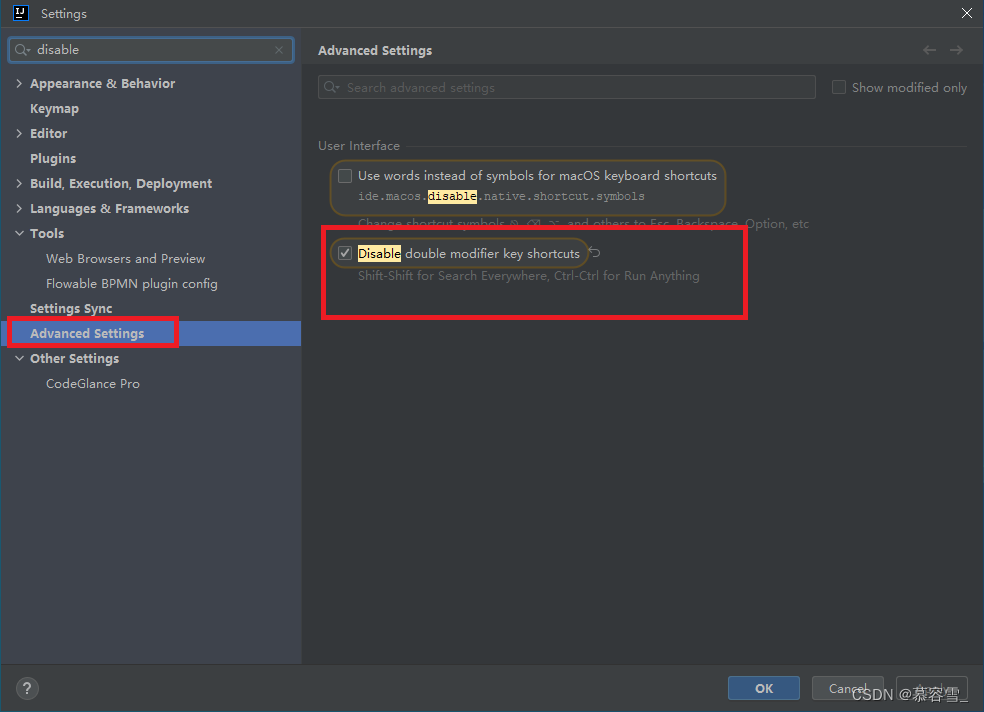Click the 'Advanced Settings' page title
984x712 pixels.
[x=375, y=50]
